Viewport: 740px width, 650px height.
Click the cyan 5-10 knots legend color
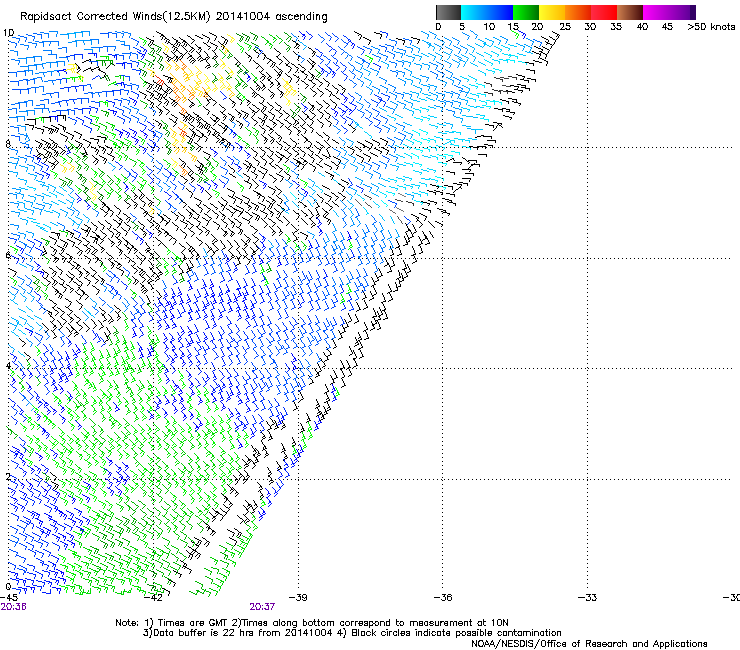pyautogui.click(x=474, y=12)
